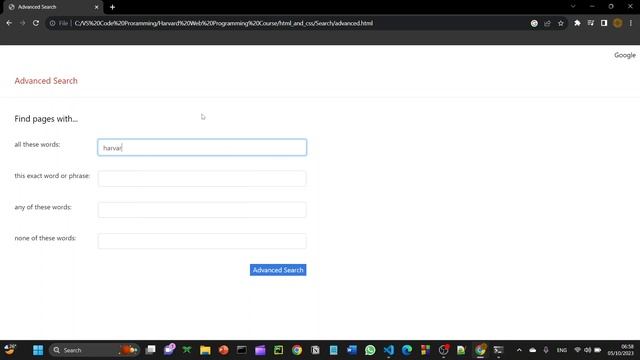
Task: Reload the page with the refresh icon
Action: [36, 23]
